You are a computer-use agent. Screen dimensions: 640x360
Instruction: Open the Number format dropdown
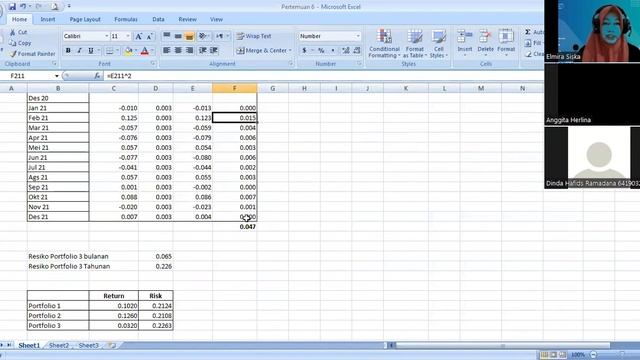tap(358, 36)
